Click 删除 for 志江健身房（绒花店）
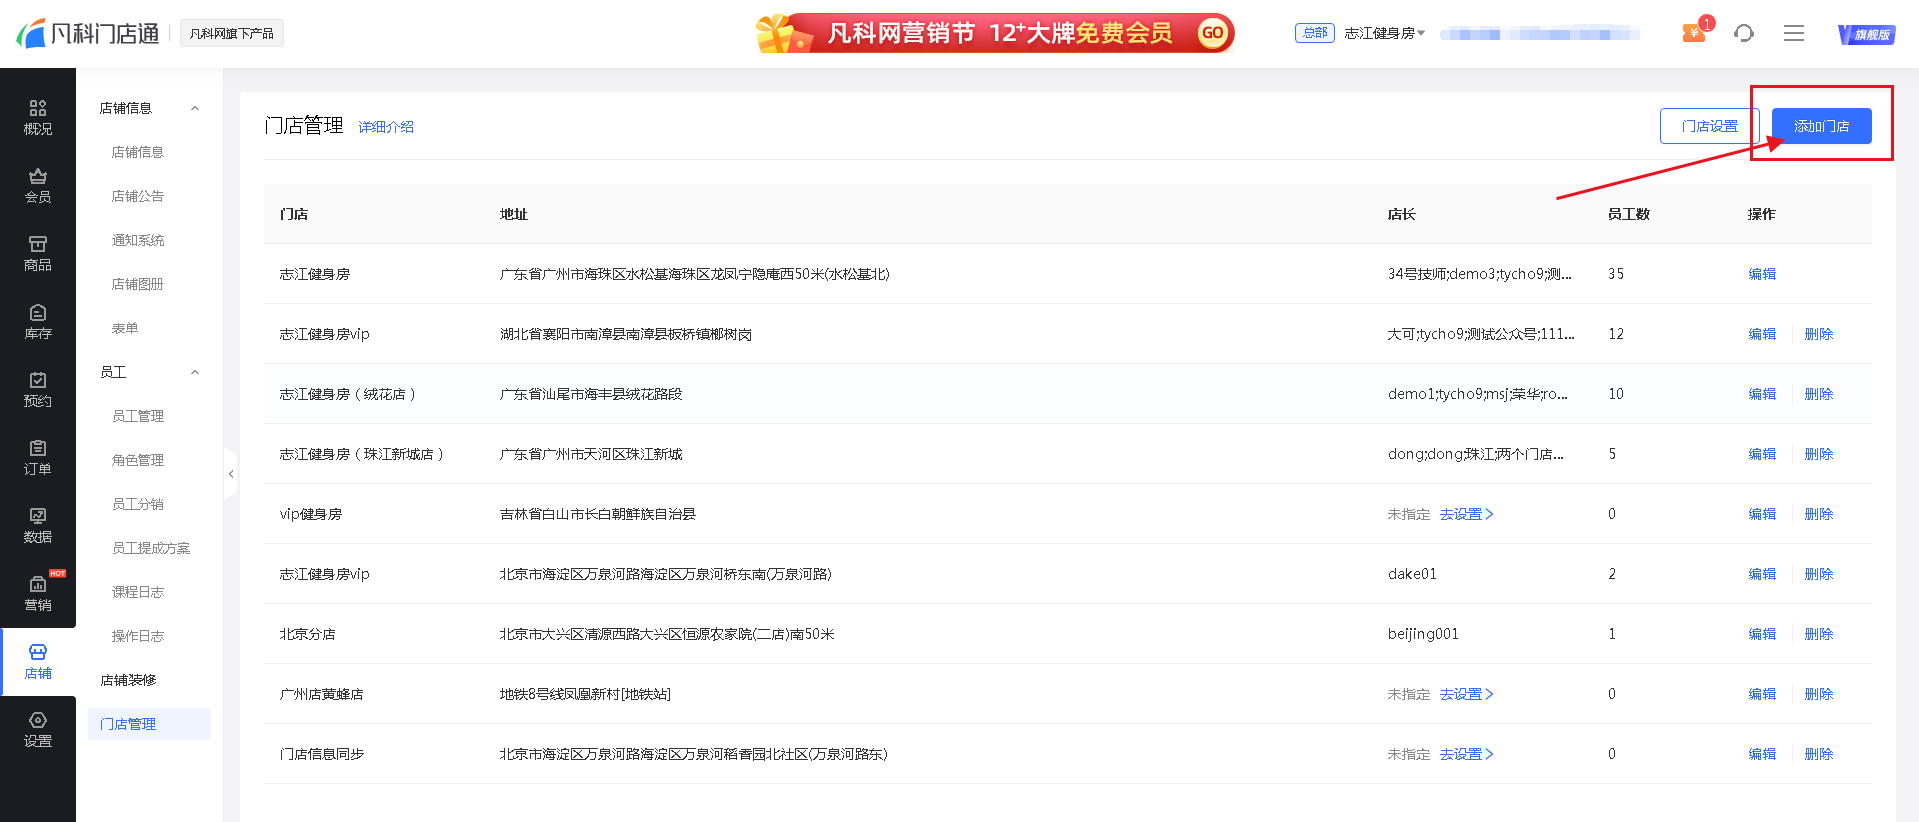The height and width of the screenshot is (822, 1919). tap(1819, 394)
